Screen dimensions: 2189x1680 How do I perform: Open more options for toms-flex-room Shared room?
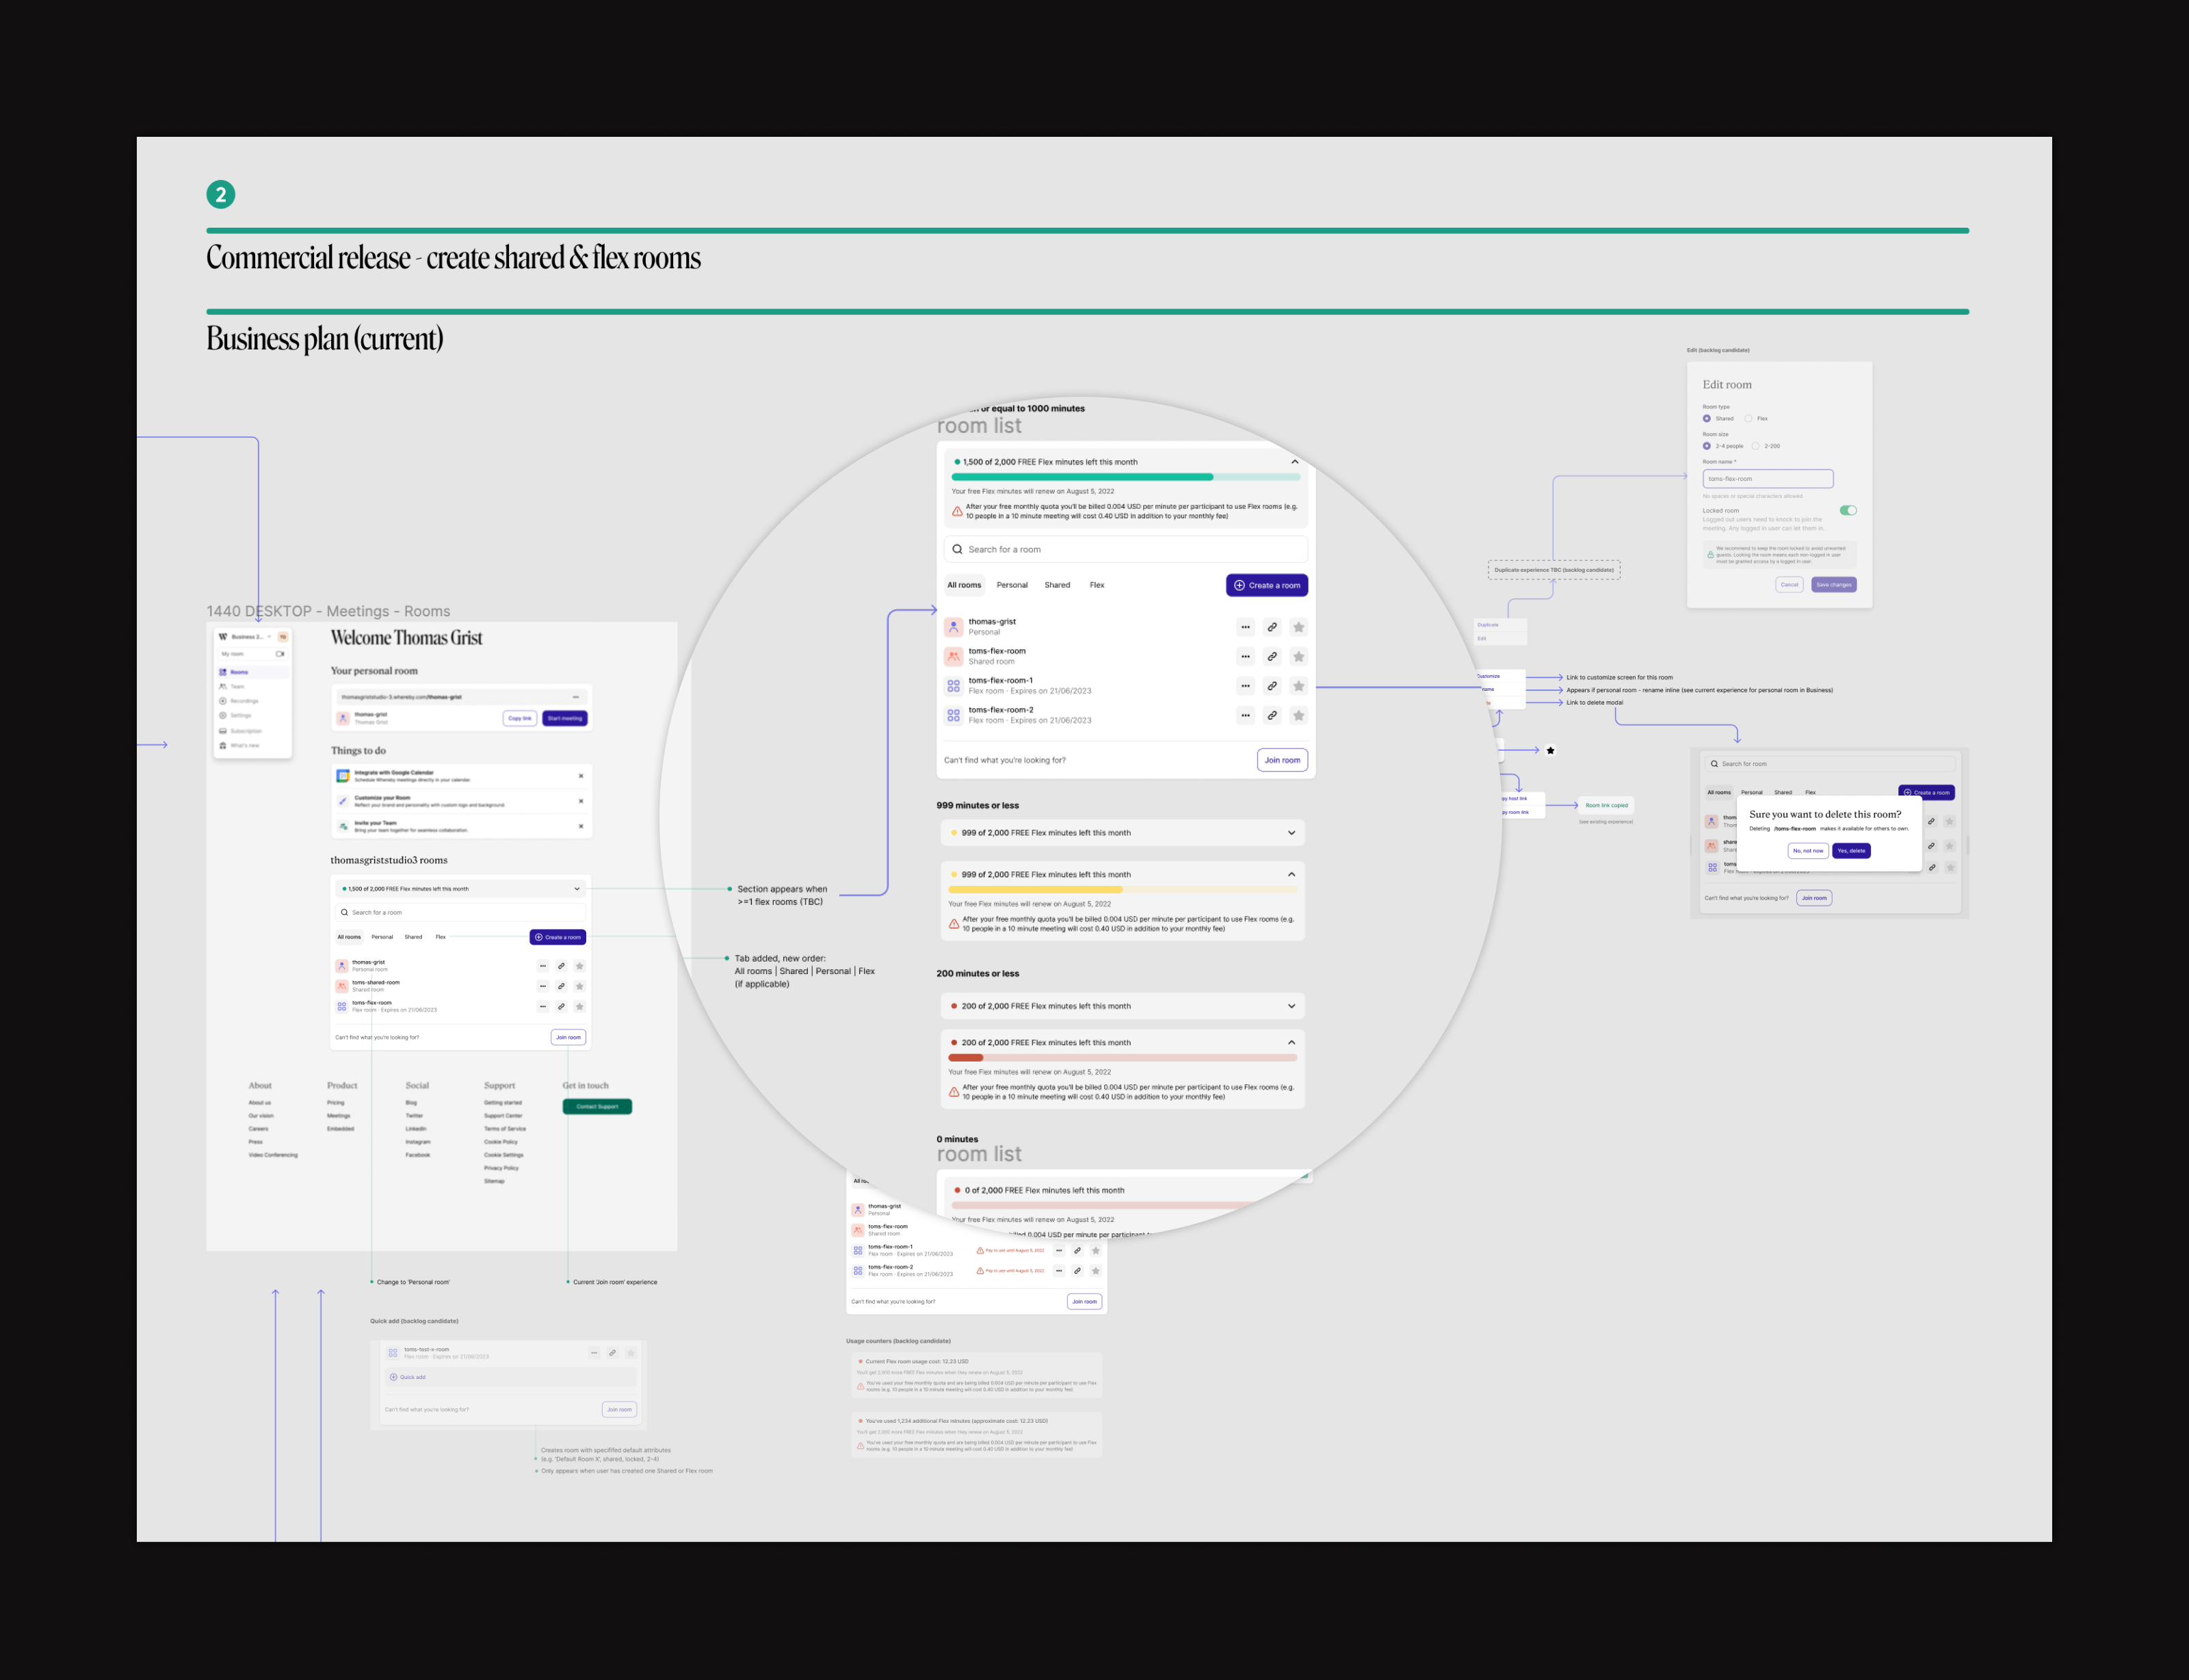[x=1245, y=657]
